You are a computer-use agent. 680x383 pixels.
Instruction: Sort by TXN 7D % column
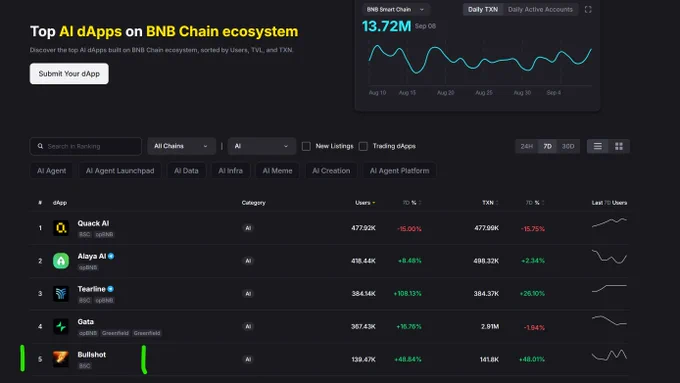(x=535, y=203)
